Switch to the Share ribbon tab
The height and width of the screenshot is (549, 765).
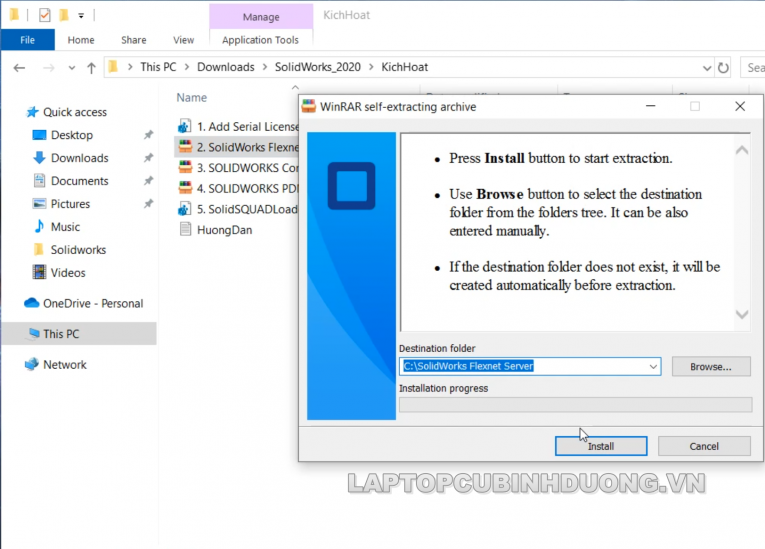134,40
